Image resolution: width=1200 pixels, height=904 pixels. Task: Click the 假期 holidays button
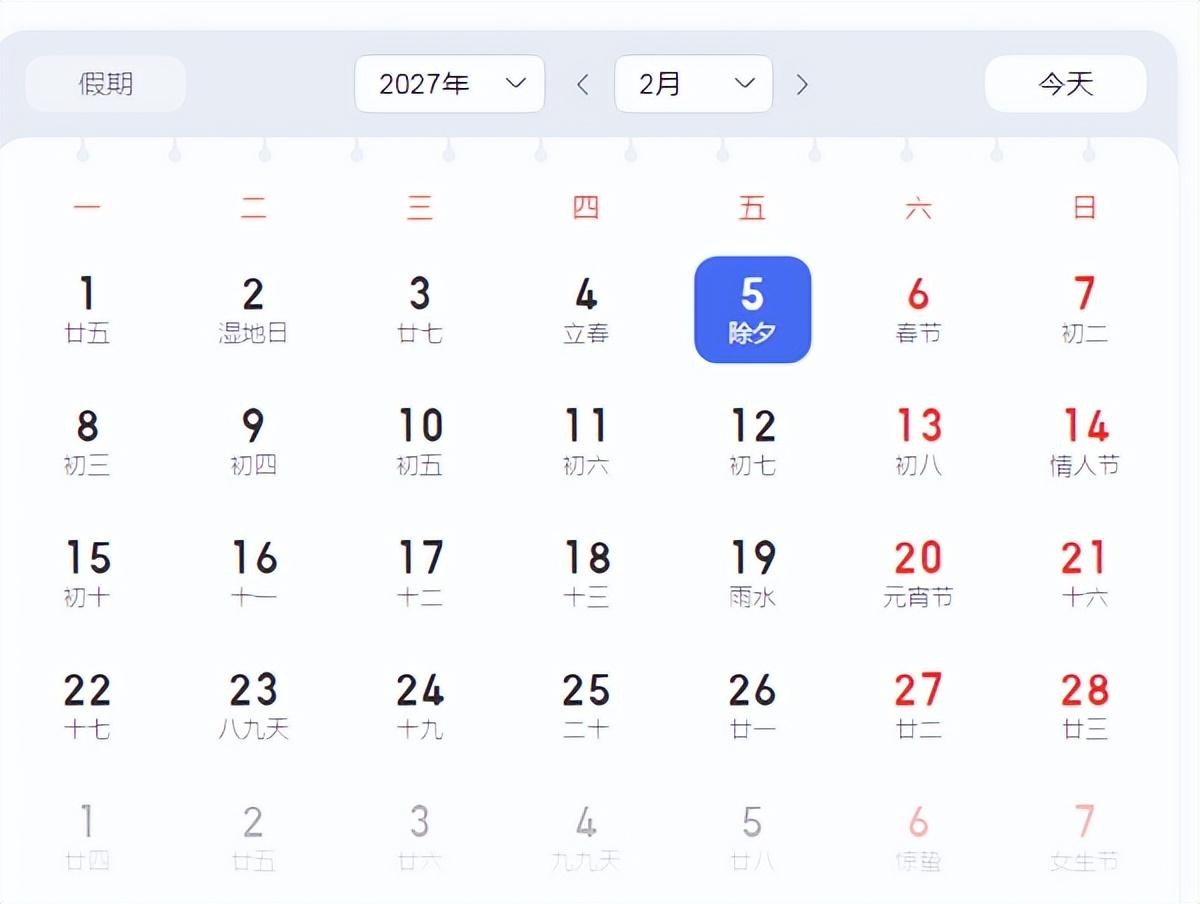coord(106,84)
